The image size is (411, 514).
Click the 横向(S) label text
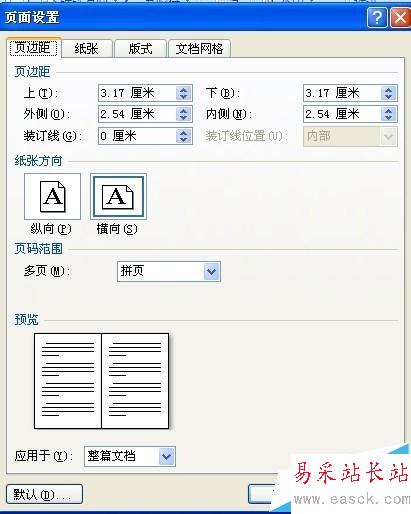pos(117,229)
